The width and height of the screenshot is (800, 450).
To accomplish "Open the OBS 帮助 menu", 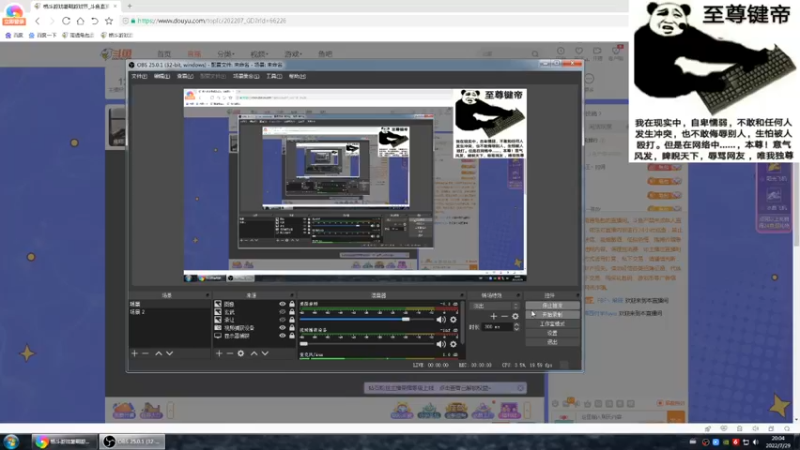I will coord(297,76).
